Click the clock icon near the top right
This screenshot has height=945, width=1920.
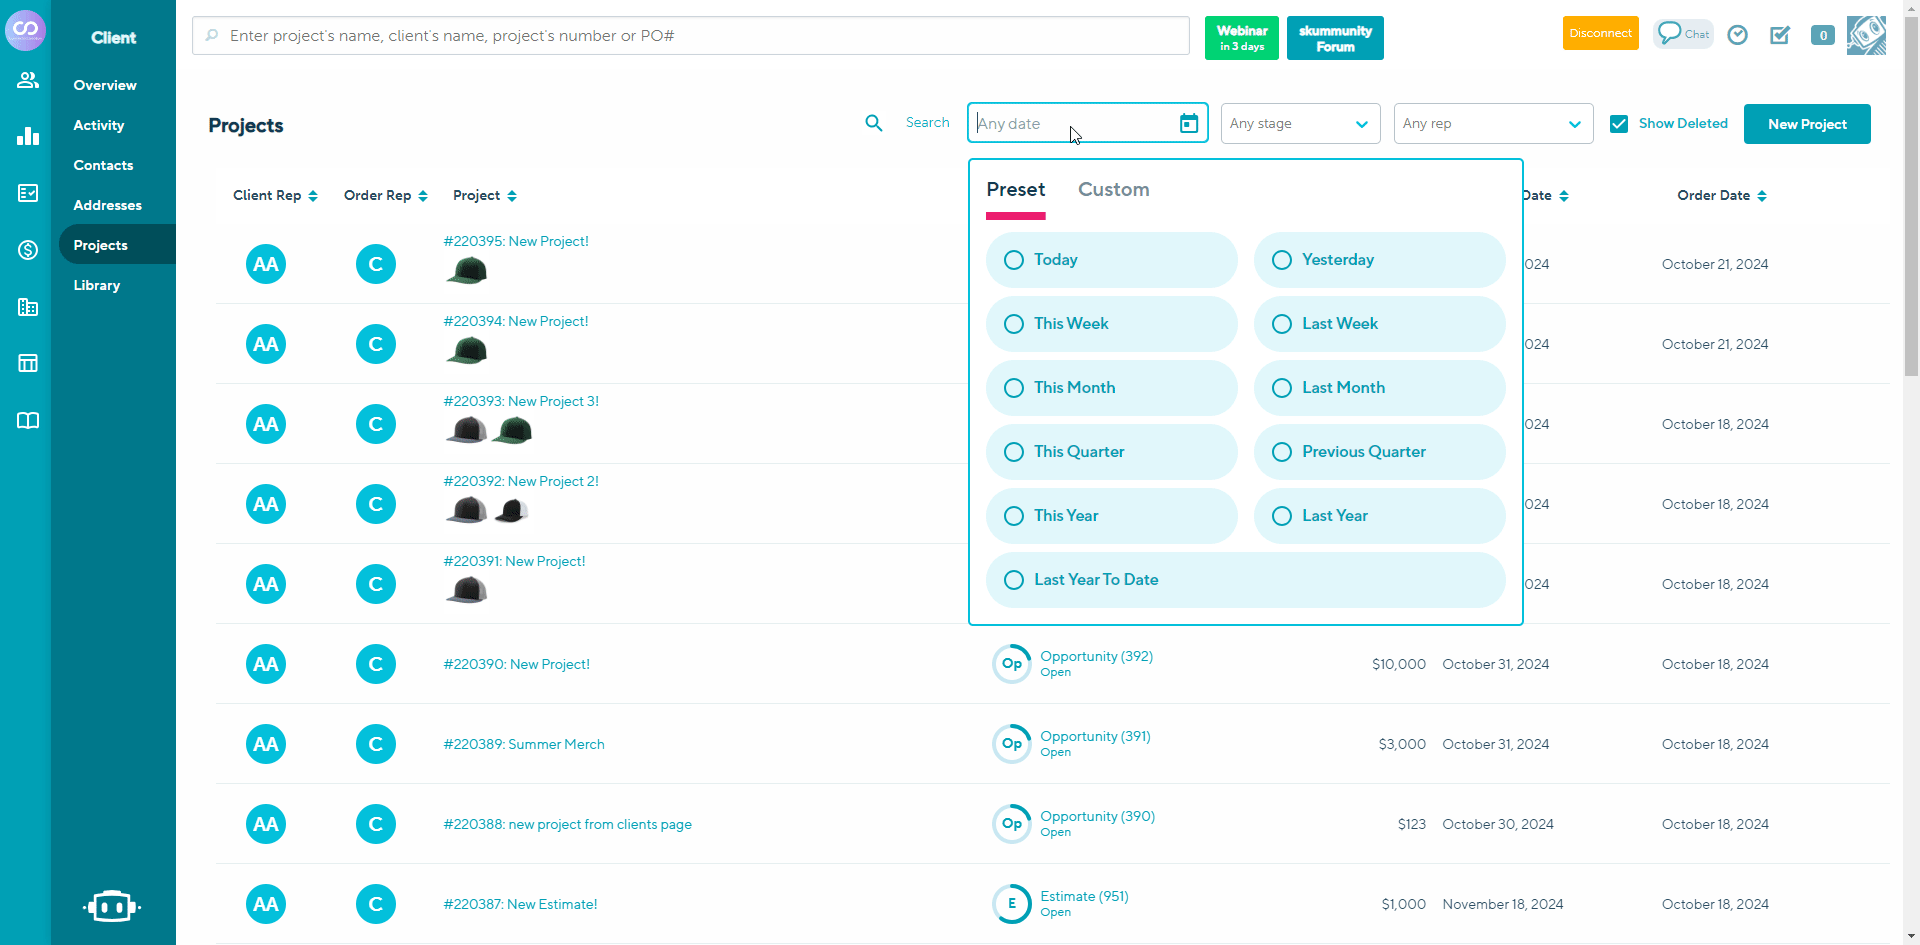1737,35
